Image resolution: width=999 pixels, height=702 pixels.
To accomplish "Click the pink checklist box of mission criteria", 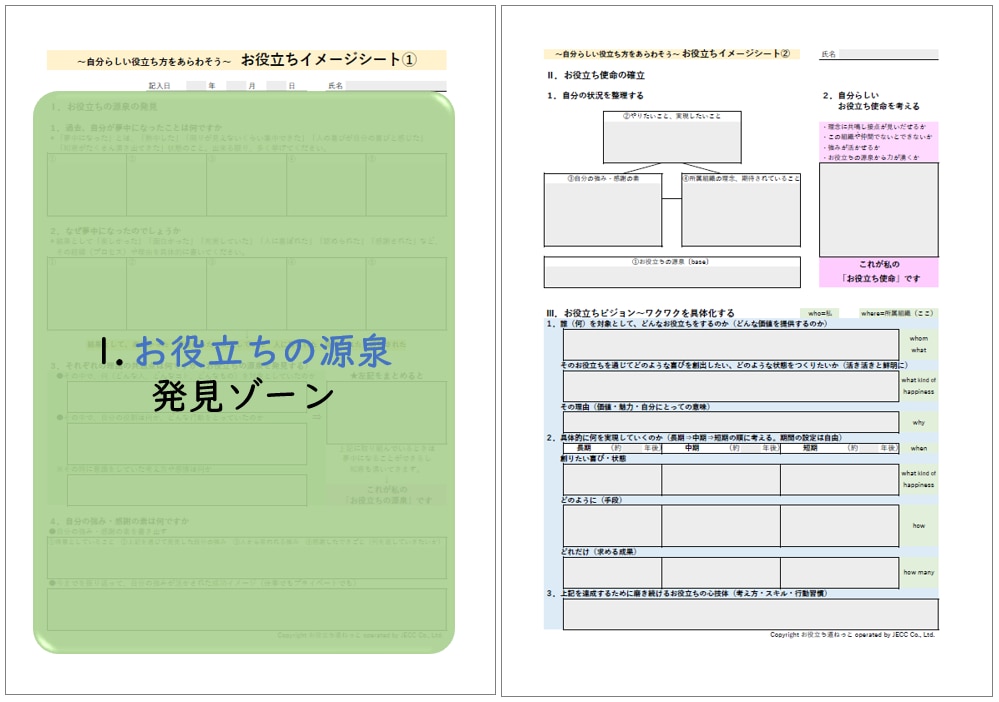I will (879, 141).
